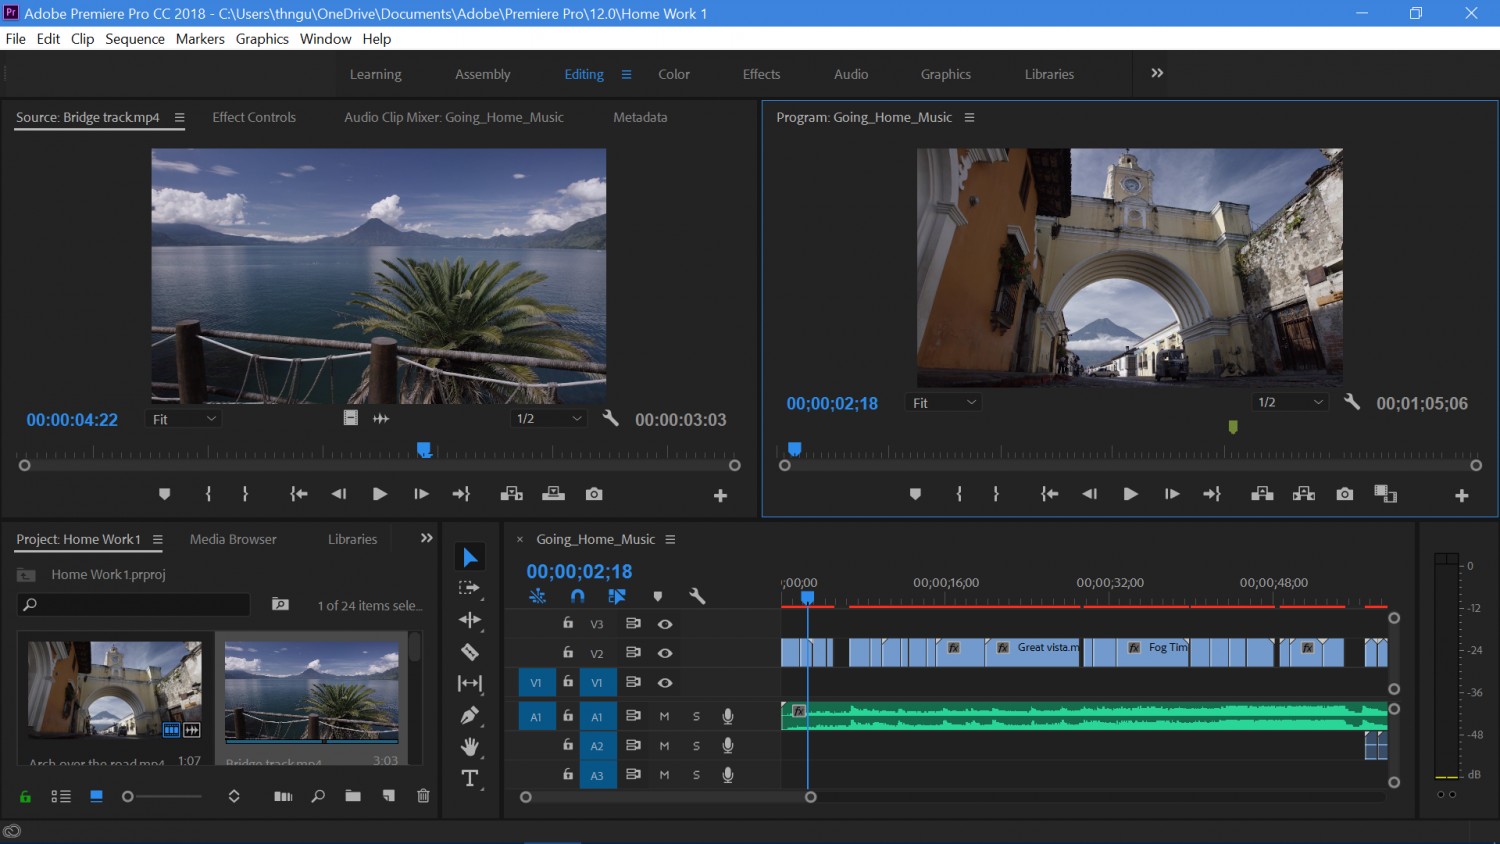Open Program monitor settings wrench
1500x844 pixels.
(x=1352, y=402)
